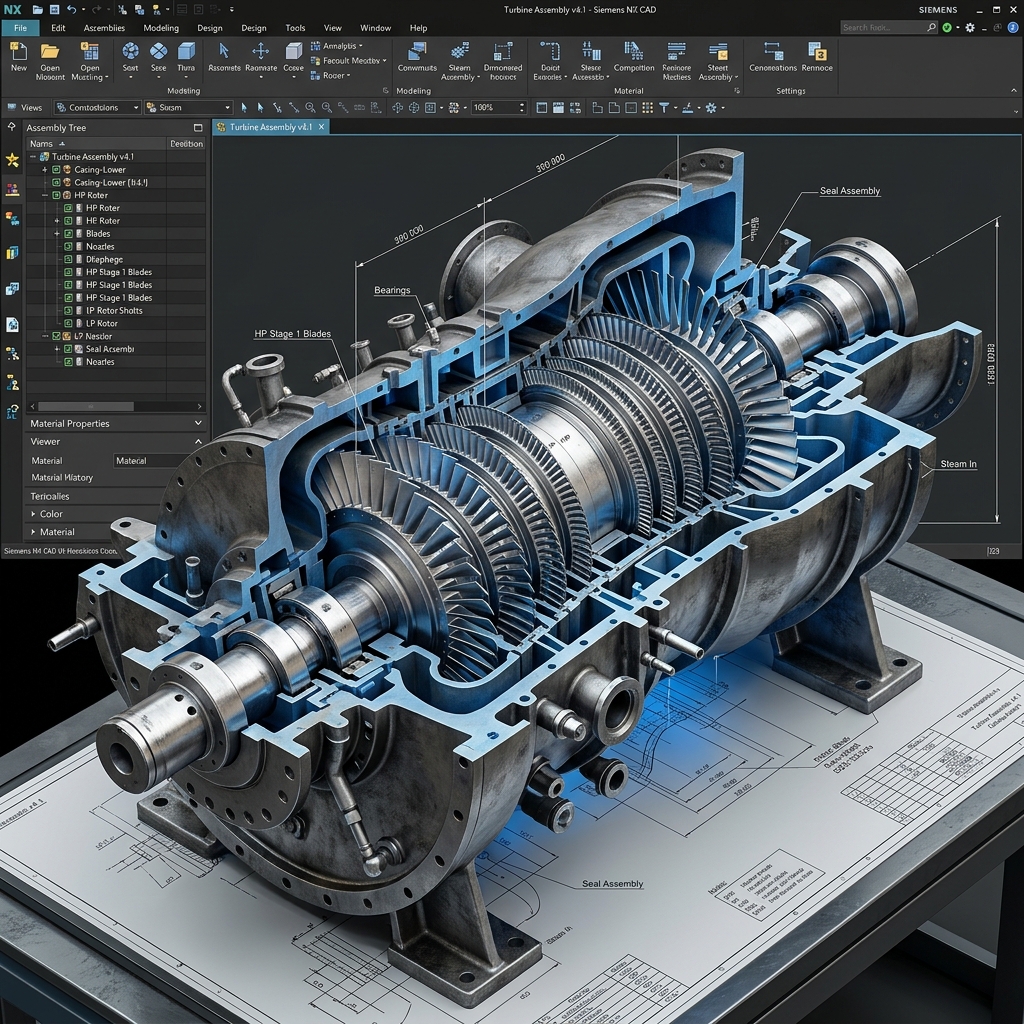
Task: Click the blue info icon at top right
Action: pyautogui.click(x=1013, y=27)
